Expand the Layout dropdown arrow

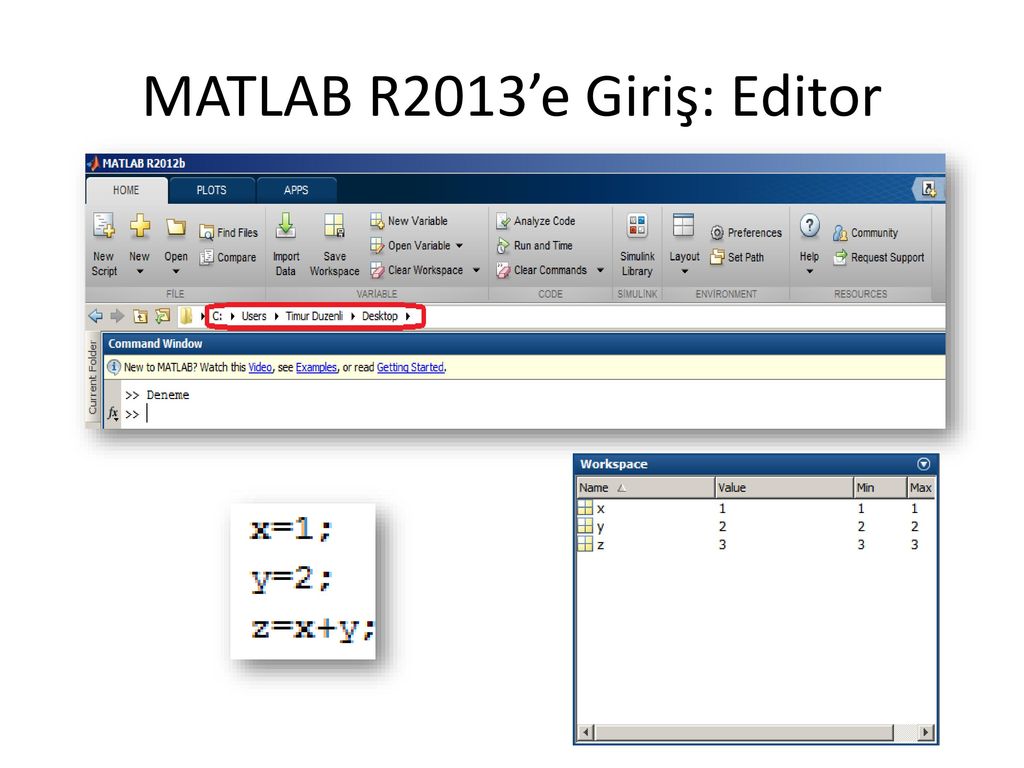click(x=684, y=272)
